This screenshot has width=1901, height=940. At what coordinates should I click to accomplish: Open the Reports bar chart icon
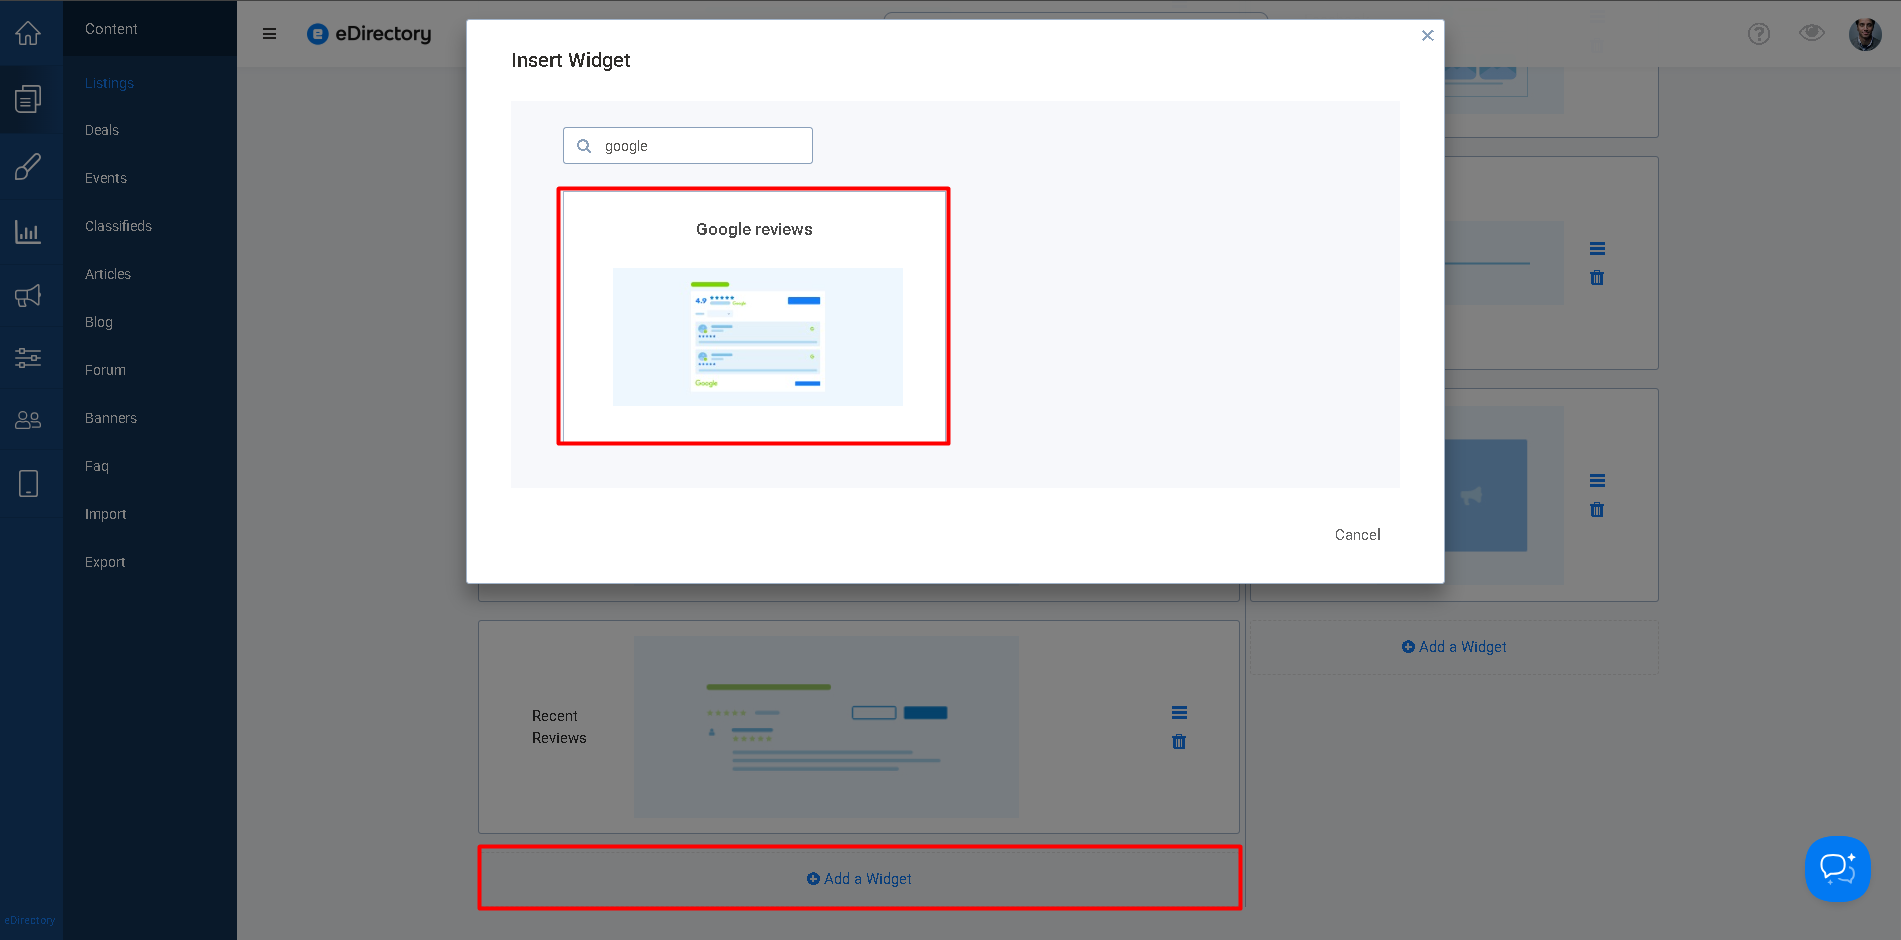click(28, 232)
